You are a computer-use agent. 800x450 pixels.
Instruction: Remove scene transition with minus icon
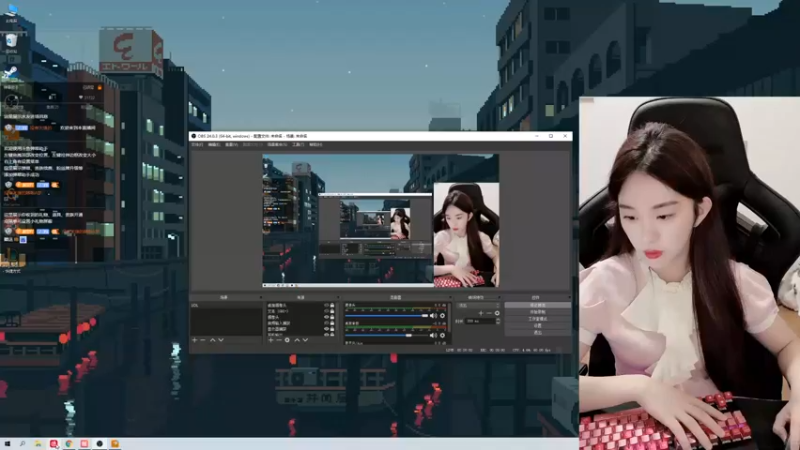(489, 313)
